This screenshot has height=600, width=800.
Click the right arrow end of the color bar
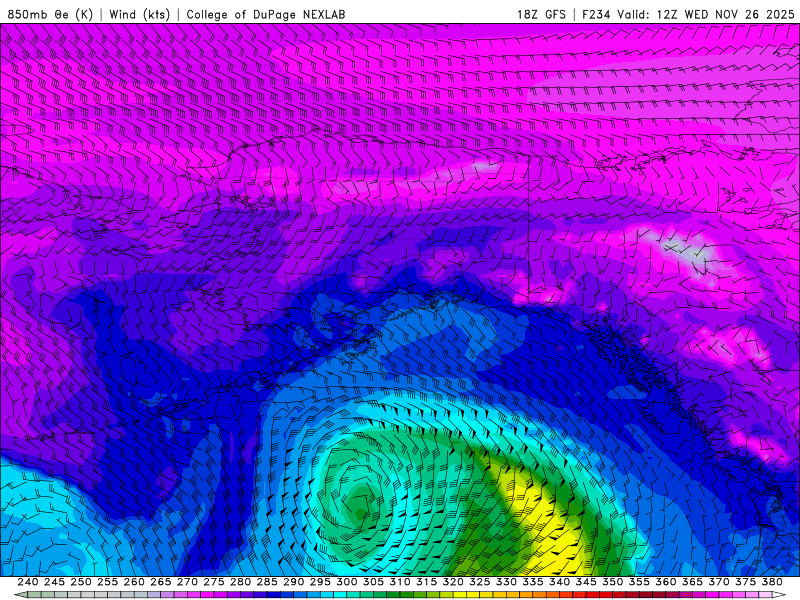tap(780, 595)
